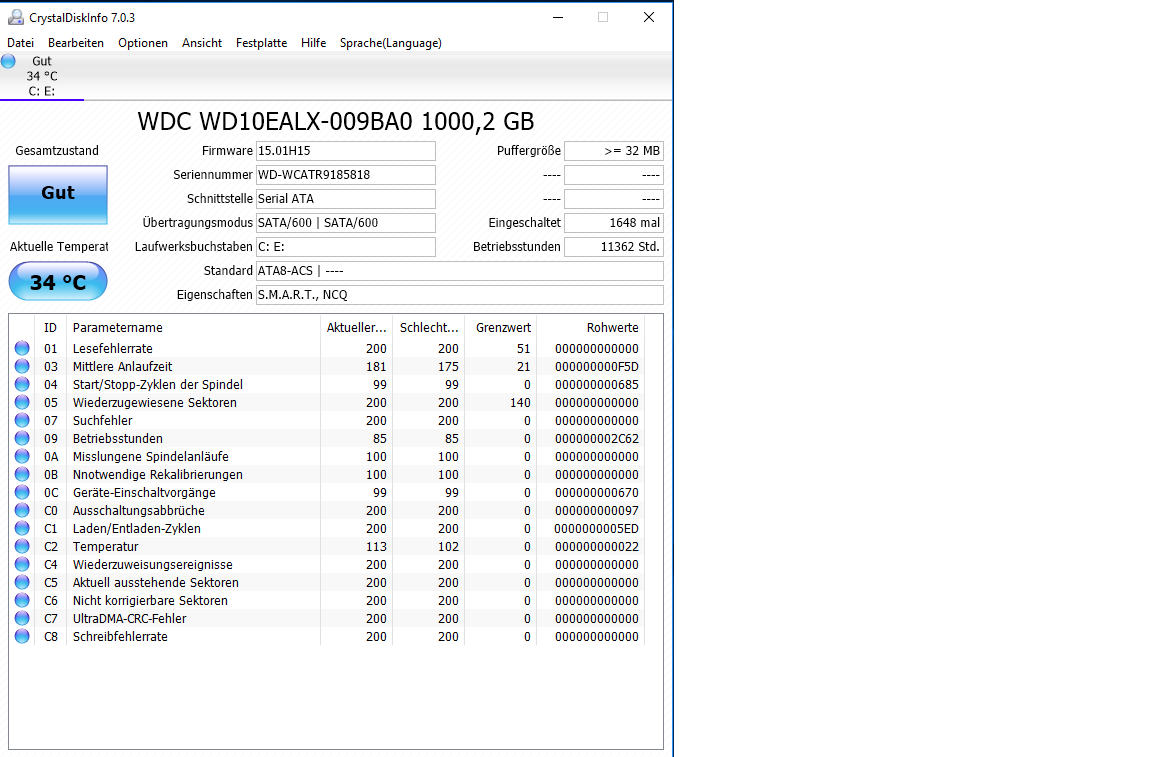The image size is (1152, 757).
Task: Click the Rohwerte column header
Action: point(591,328)
